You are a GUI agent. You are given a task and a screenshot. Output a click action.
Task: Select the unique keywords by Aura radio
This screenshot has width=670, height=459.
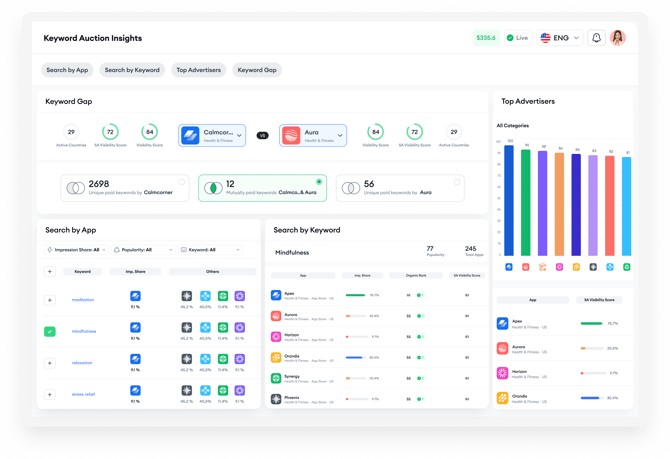click(455, 182)
